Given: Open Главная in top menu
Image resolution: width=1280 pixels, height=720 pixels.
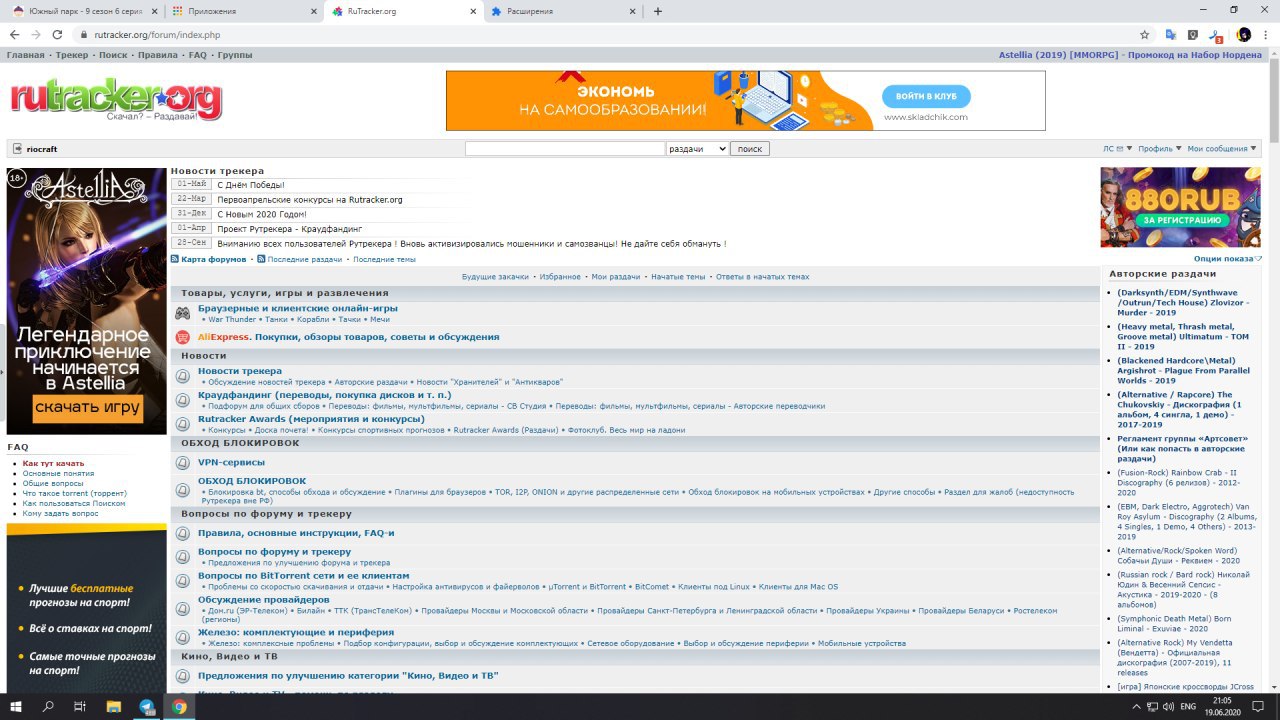Looking at the screenshot, I should coord(25,55).
